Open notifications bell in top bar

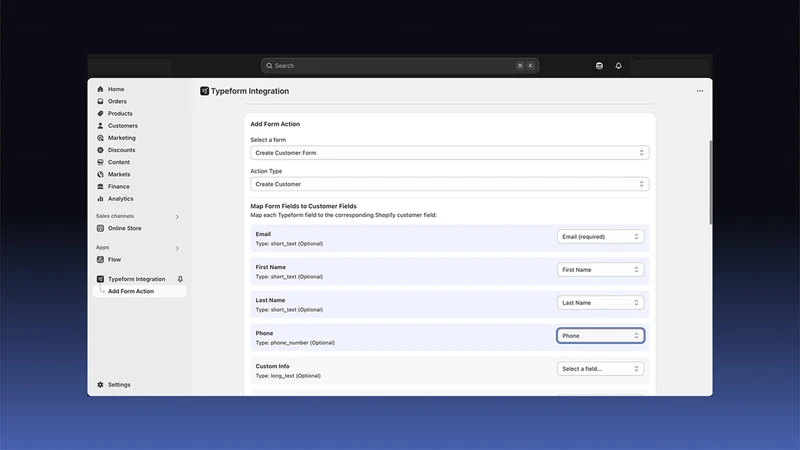coord(618,66)
